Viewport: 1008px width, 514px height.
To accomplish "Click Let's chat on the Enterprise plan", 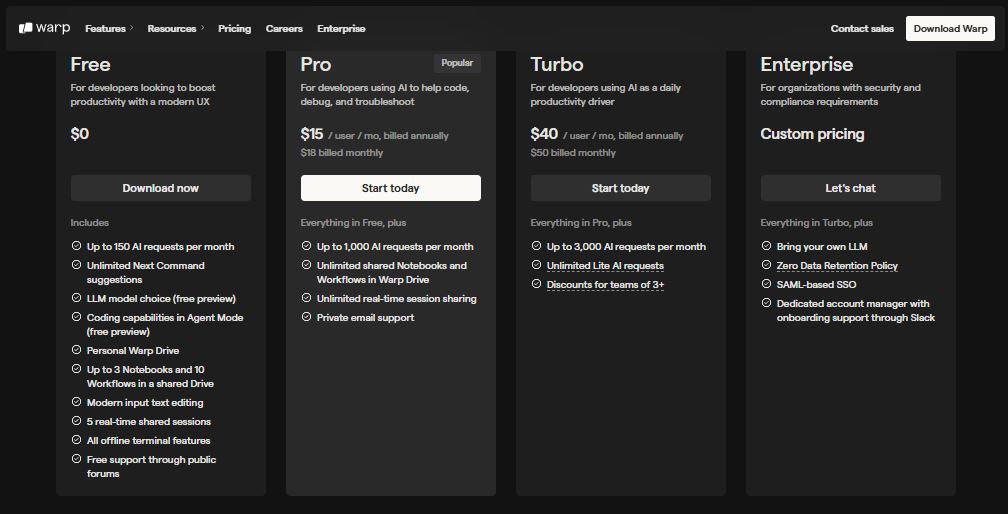I will click(850, 188).
